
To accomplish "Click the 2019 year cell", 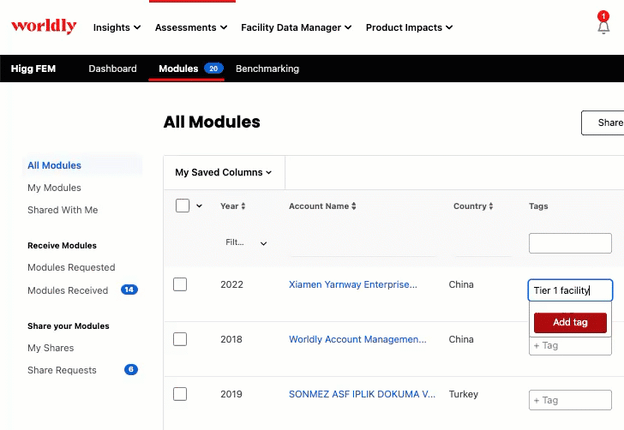I will pyautogui.click(x=231, y=394).
